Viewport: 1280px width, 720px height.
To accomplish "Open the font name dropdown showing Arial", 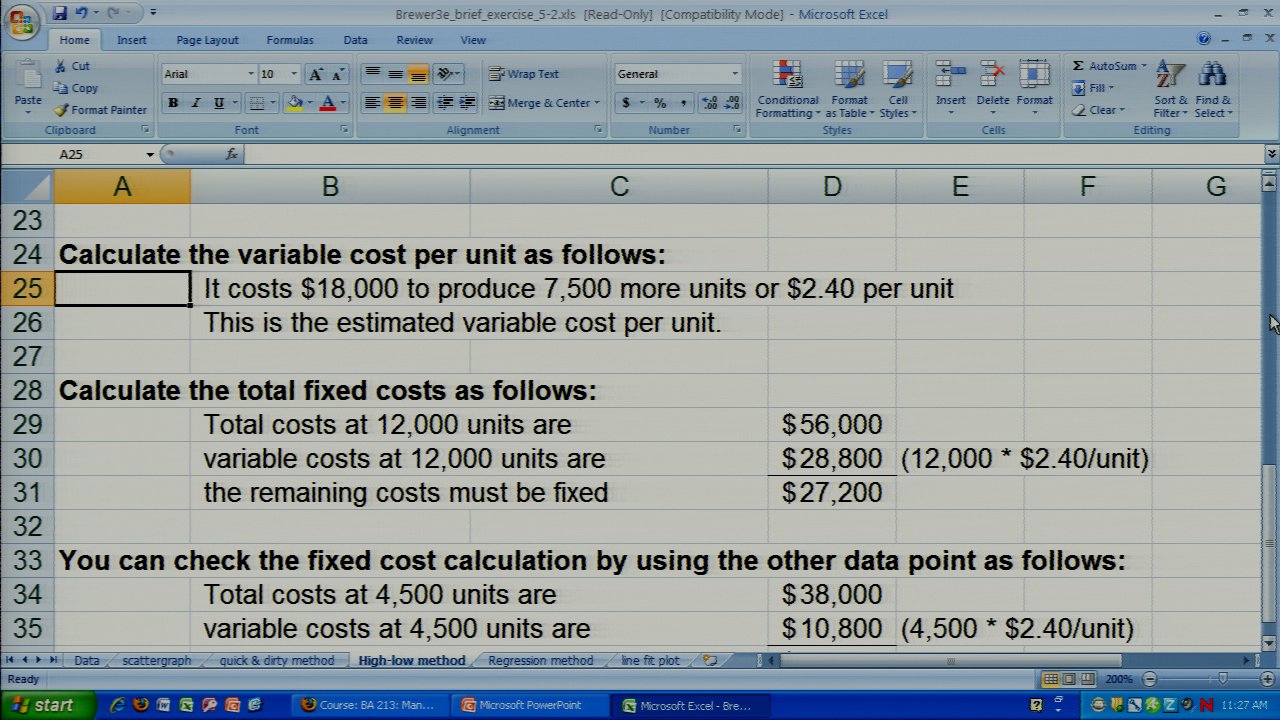I will coord(251,74).
